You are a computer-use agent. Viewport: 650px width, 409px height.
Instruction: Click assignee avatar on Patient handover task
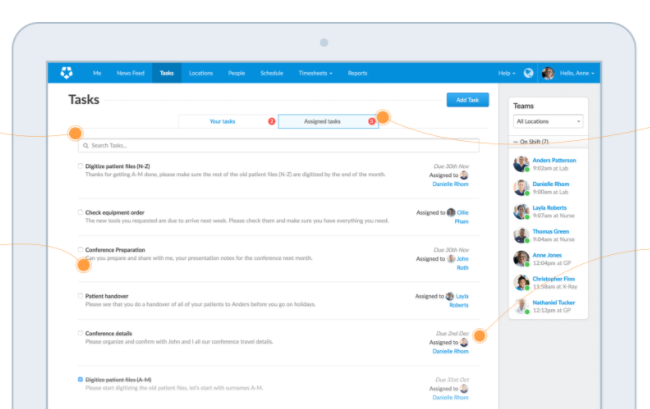coord(450,296)
